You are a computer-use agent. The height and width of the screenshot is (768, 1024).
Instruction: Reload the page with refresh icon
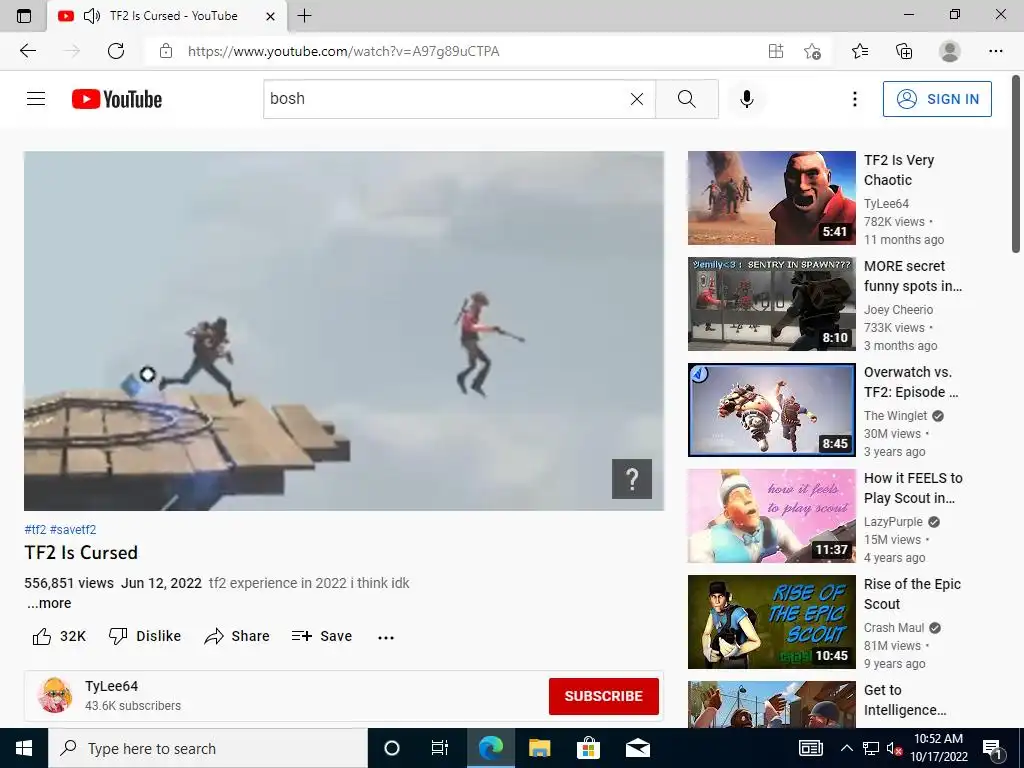coord(116,51)
